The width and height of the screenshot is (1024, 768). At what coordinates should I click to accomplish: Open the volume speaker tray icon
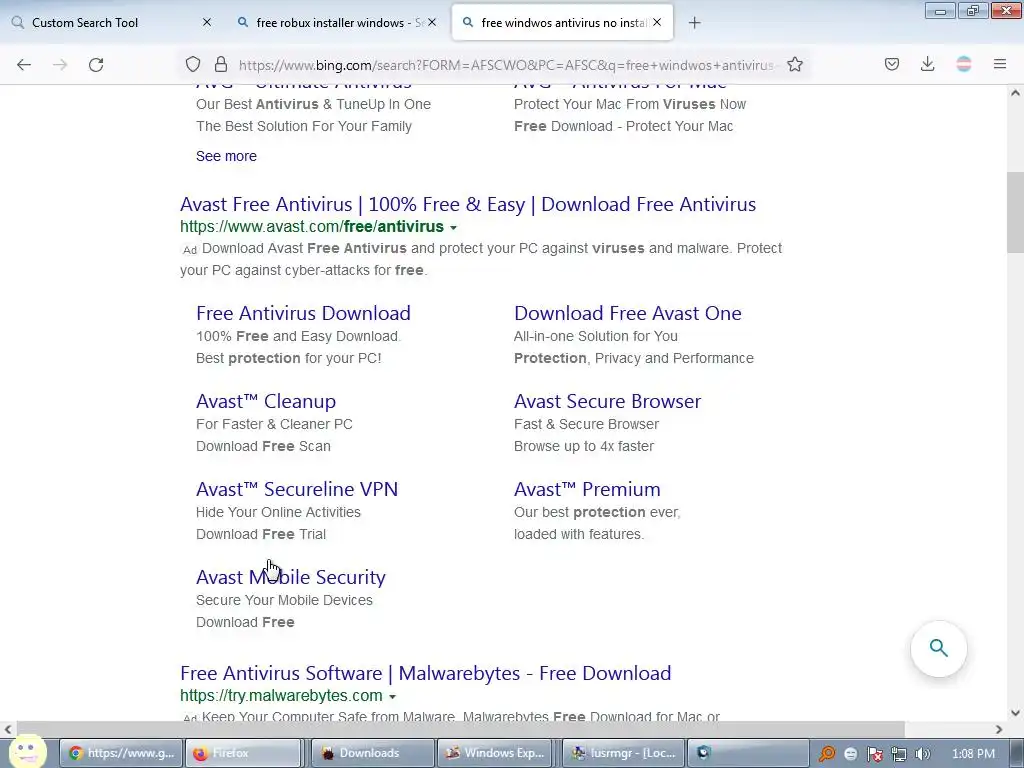click(922, 754)
